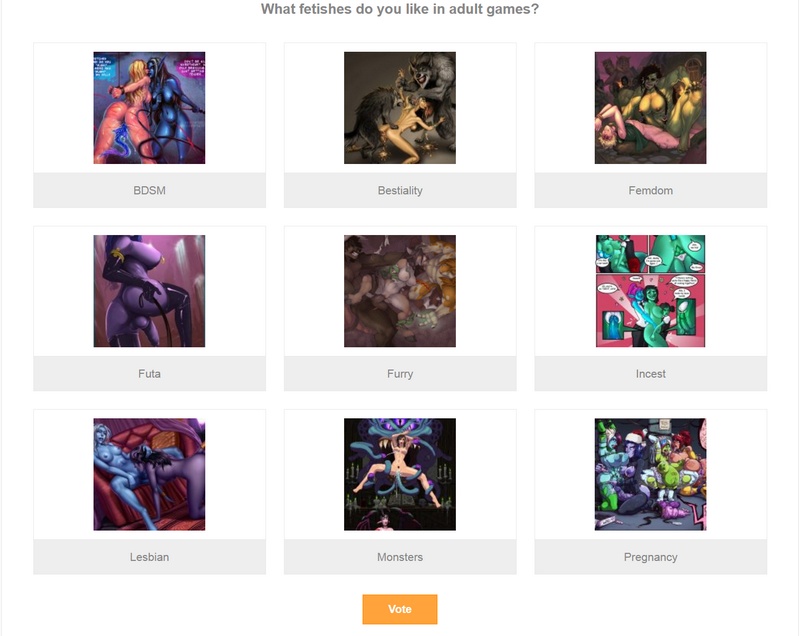Screen dimensions: 800x636
Task: Click the Vote button
Action: coord(399,609)
